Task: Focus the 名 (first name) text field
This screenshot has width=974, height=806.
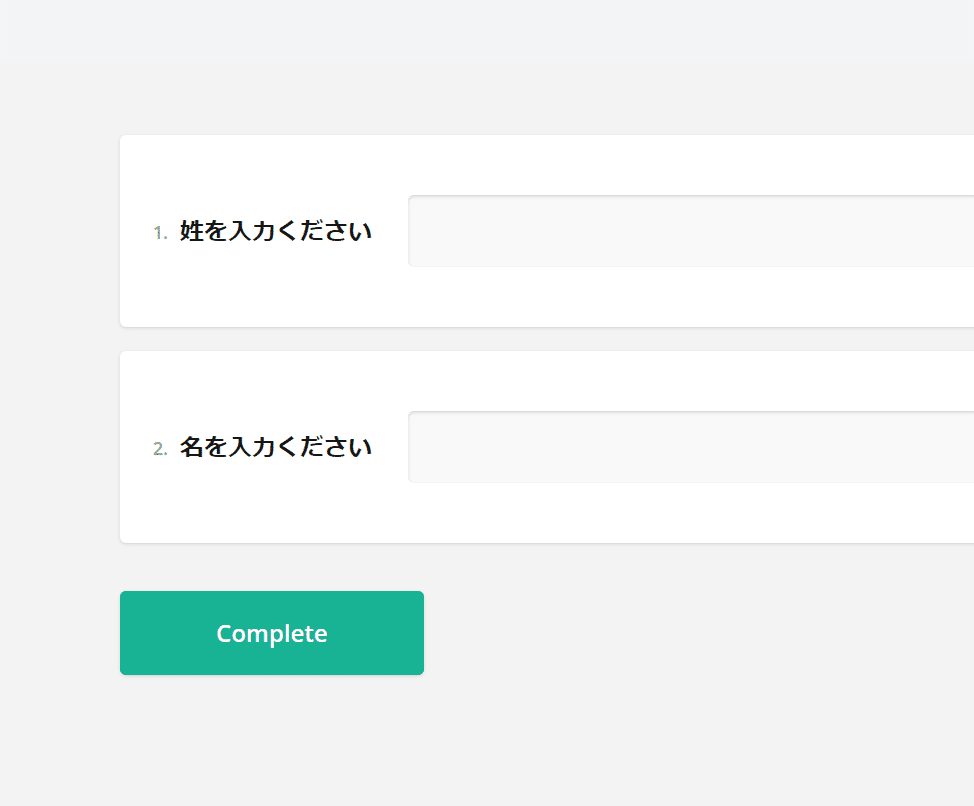Action: pyautogui.click(x=691, y=446)
